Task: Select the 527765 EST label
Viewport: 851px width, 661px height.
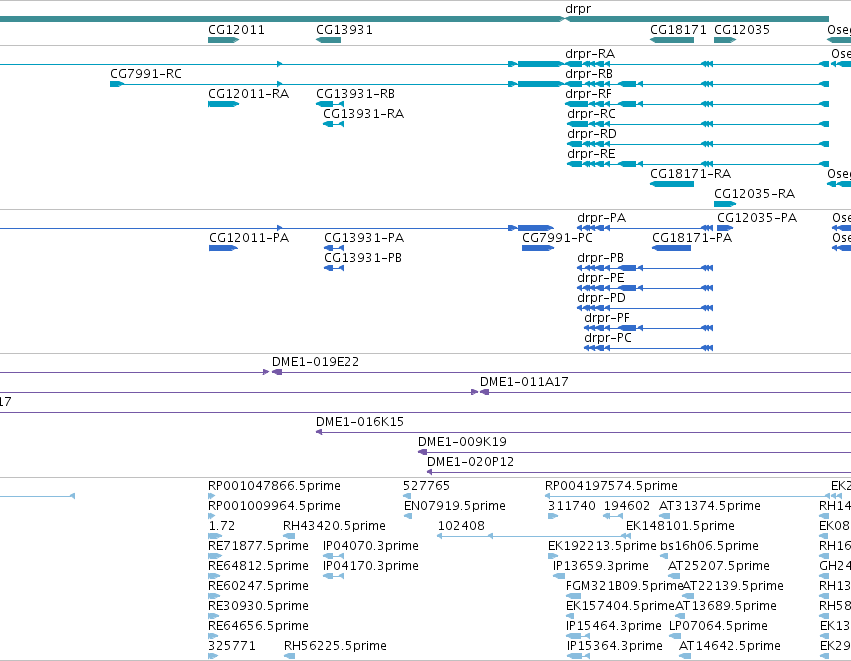Action: coord(426,486)
